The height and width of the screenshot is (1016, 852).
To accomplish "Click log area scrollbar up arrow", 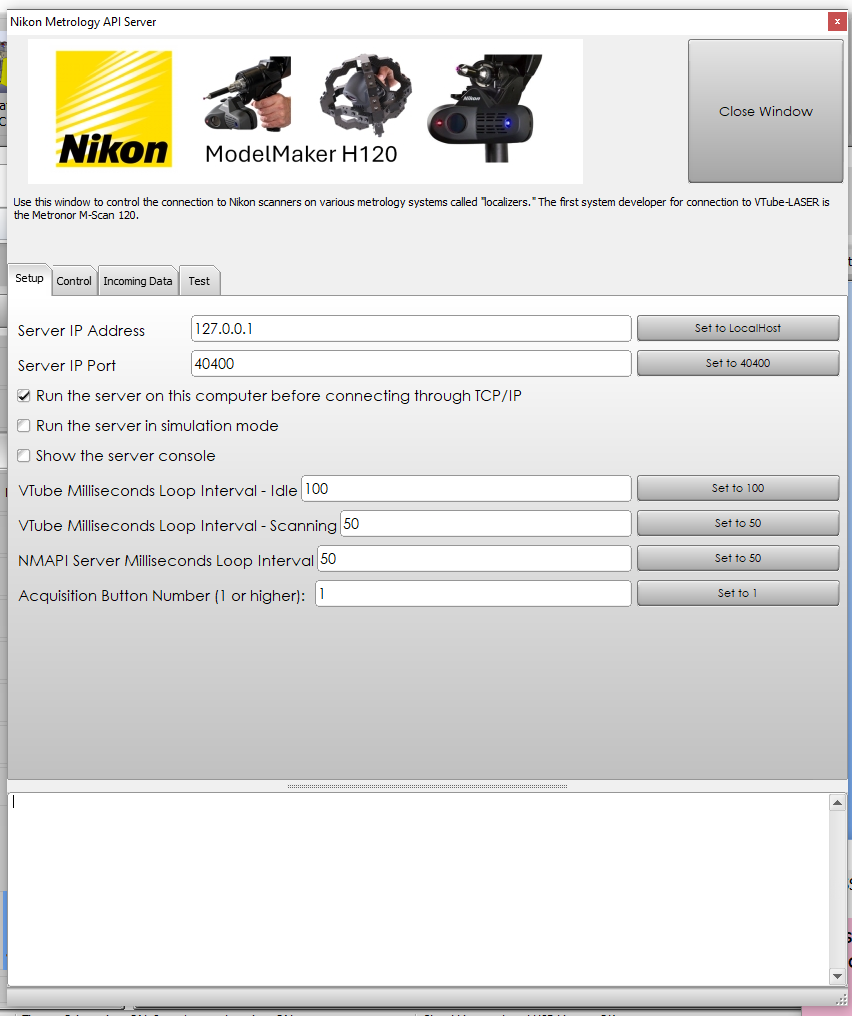I will [x=837, y=803].
